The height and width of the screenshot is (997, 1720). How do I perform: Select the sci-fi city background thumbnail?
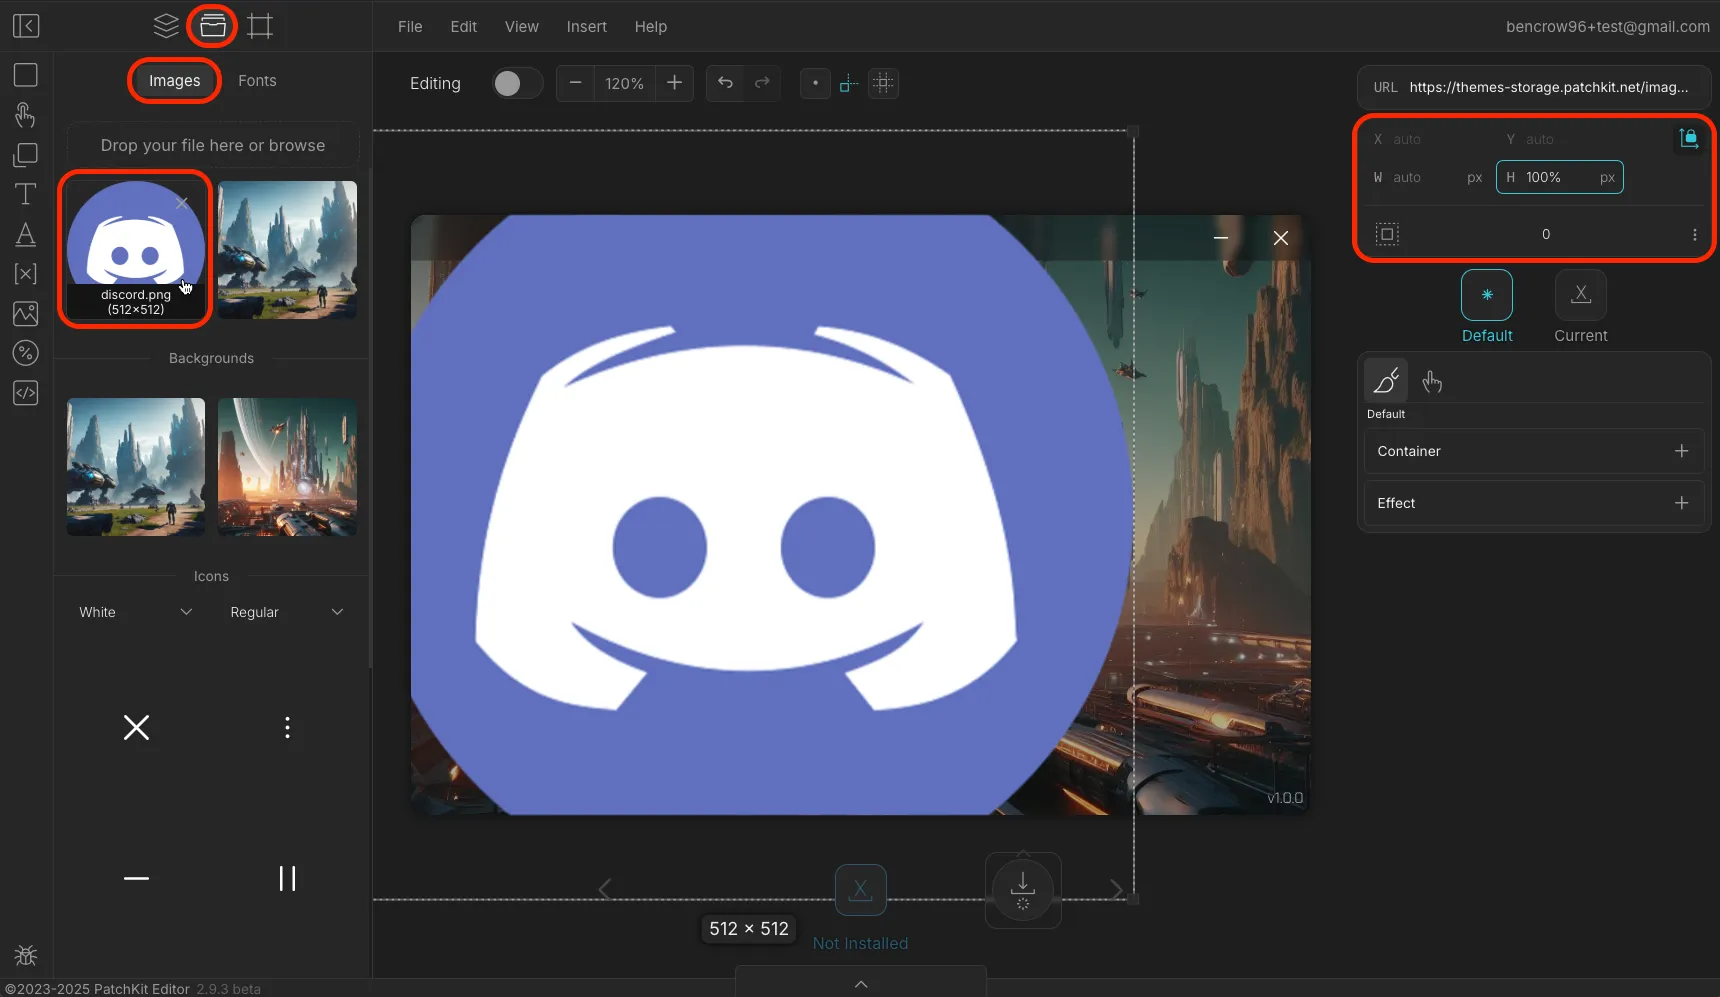point(287,467)
